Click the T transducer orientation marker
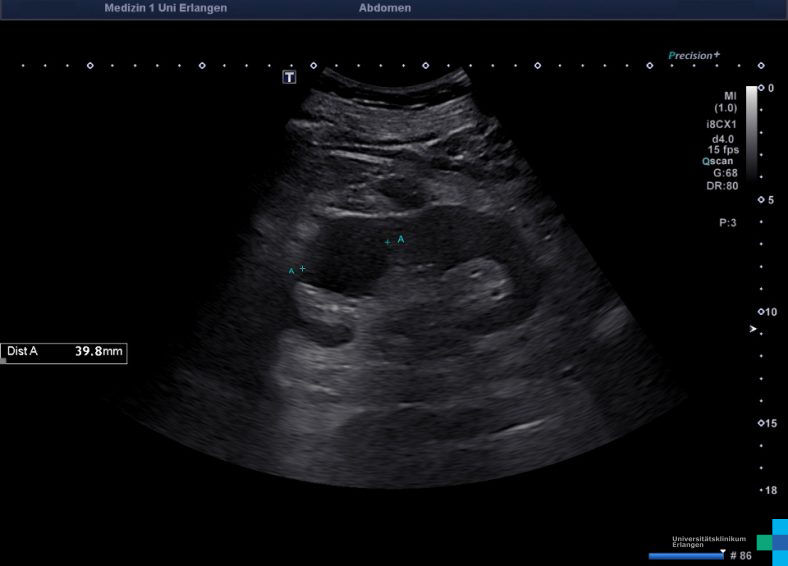The height and width of the screenshot is (566, 788). coord(289,77)
